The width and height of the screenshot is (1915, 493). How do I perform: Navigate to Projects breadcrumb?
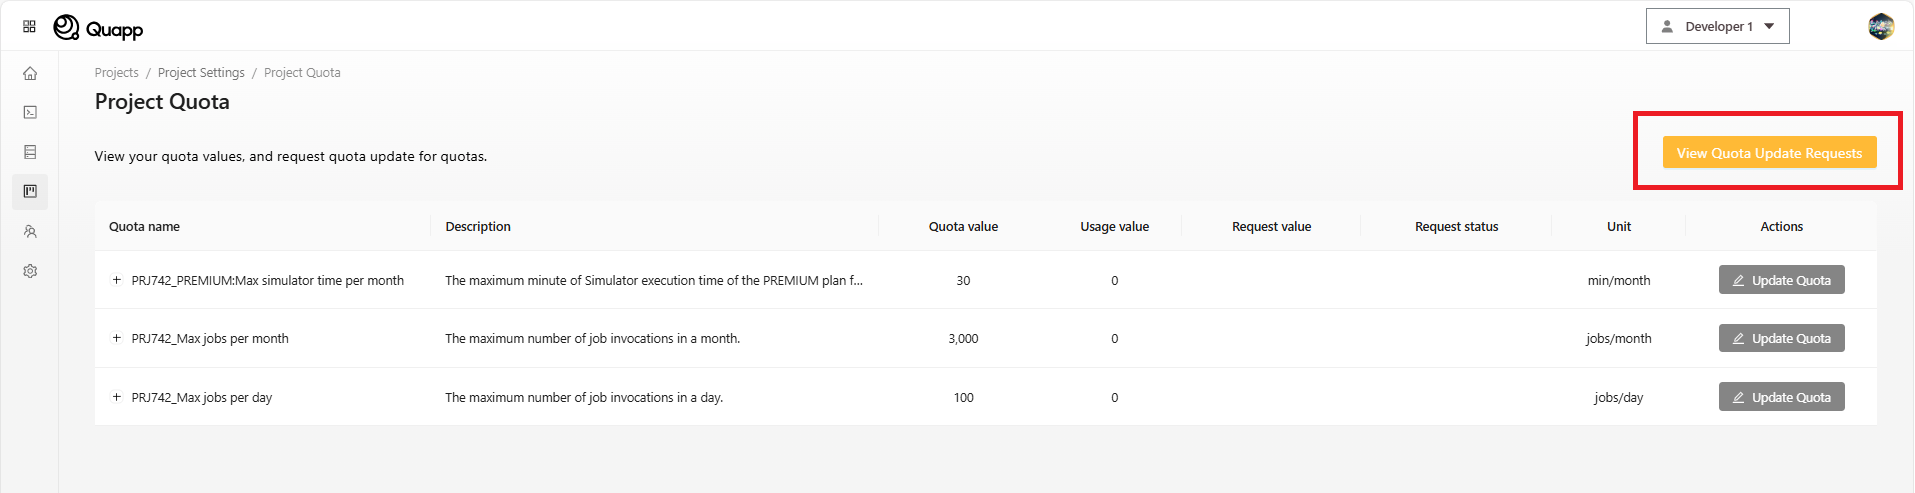pyautogui.click(x=116, y=73)
